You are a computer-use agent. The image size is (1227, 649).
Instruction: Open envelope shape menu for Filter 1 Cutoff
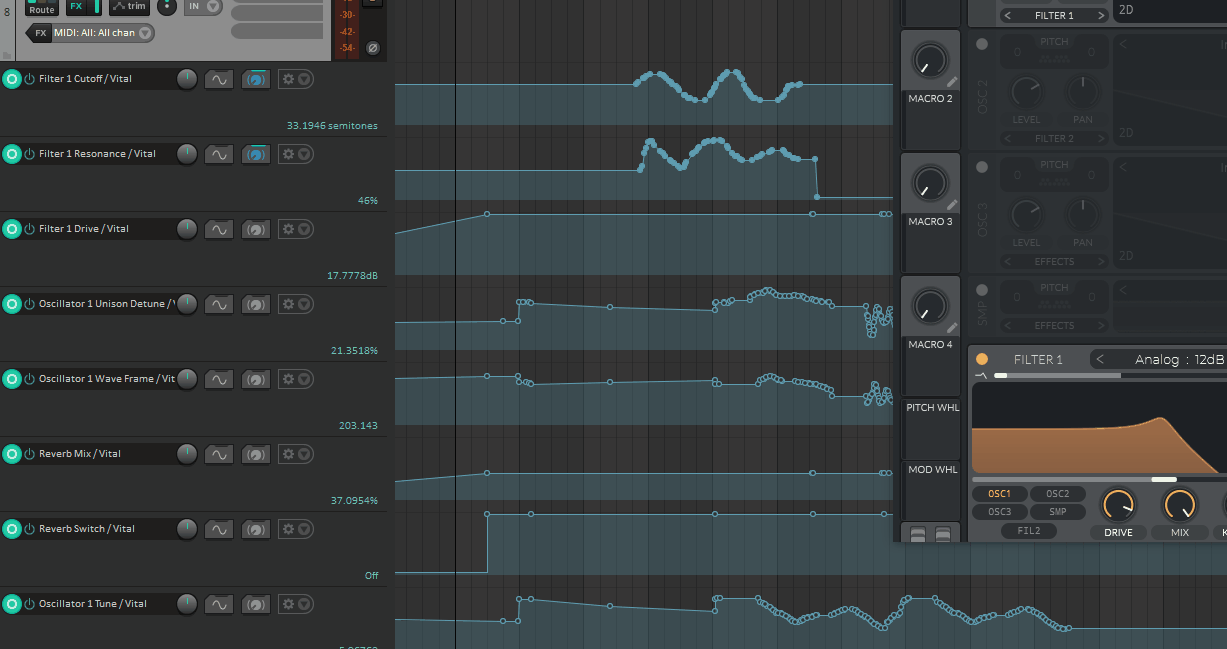[218, 79]
